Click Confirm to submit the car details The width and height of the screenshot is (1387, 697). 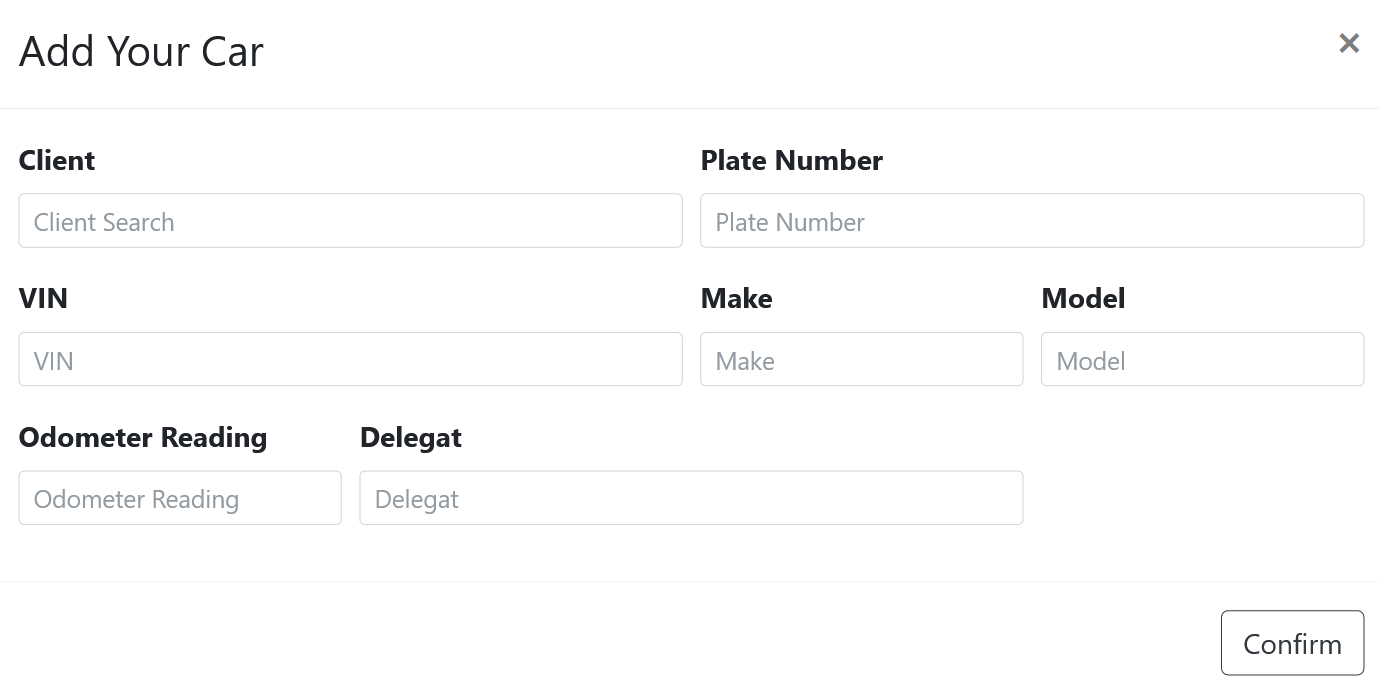1292,642
